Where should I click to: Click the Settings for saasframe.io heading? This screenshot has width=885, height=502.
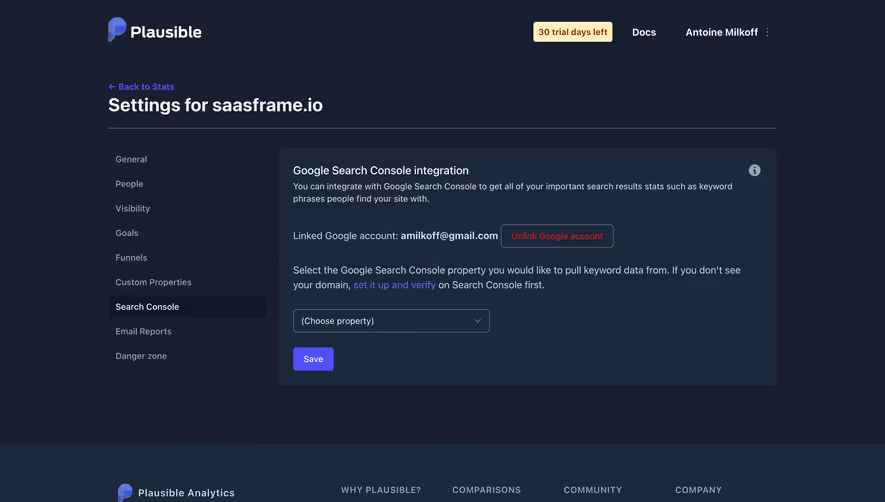215,105
